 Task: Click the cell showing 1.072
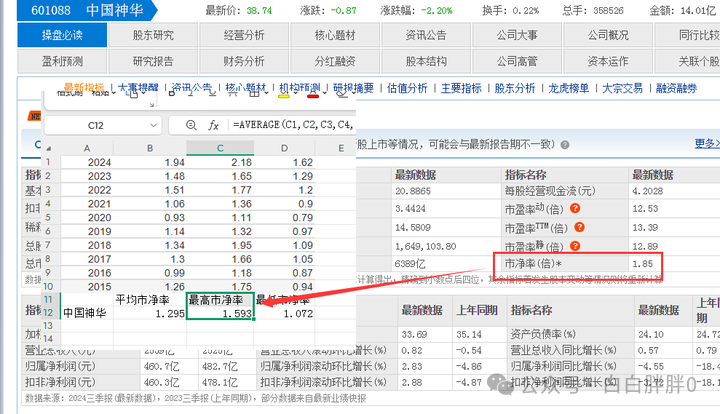[x=284, y=313]
